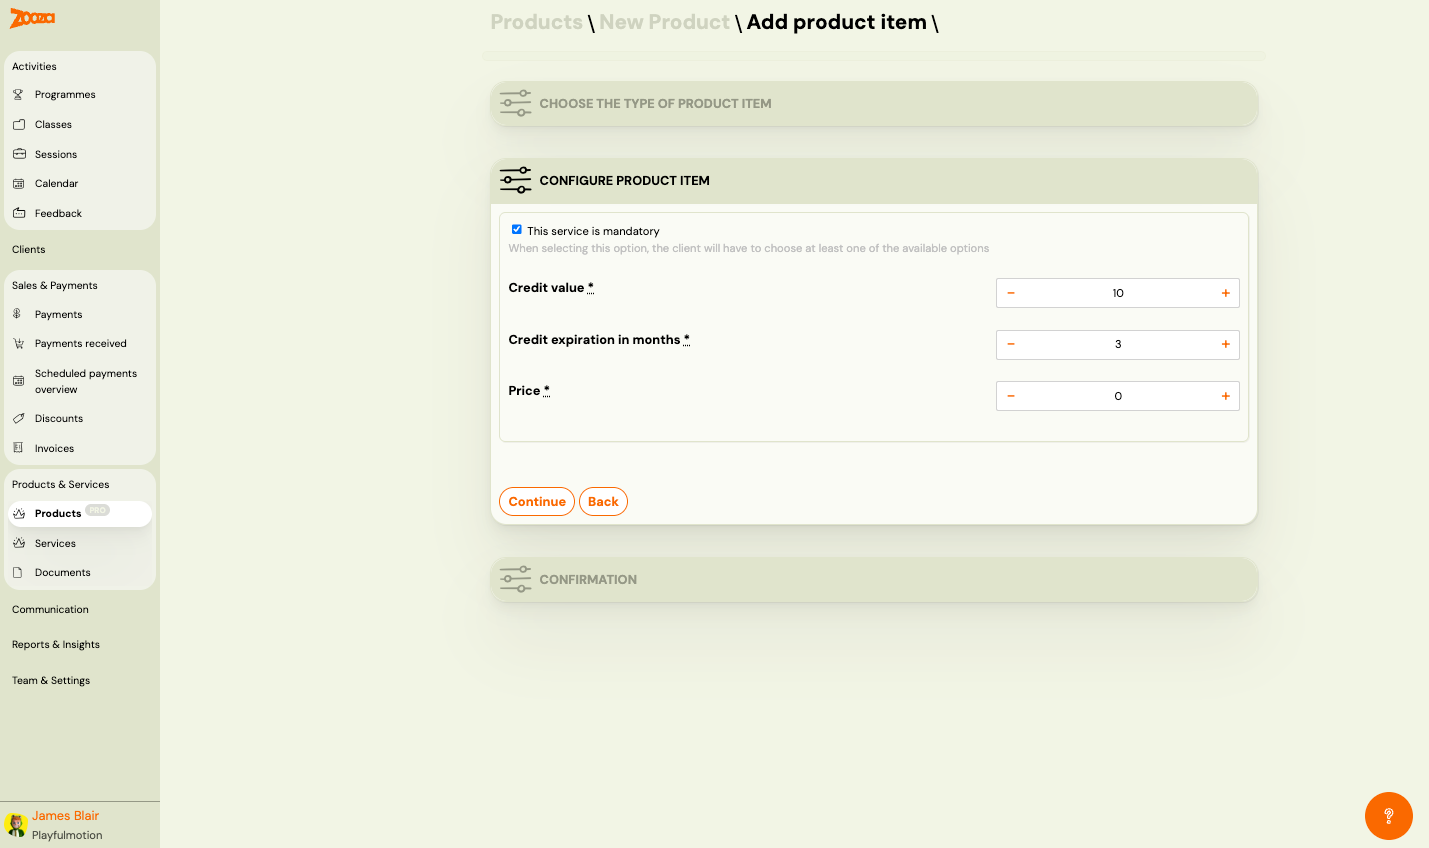
Task: Click the Back button
Action: tap(603, 501)
